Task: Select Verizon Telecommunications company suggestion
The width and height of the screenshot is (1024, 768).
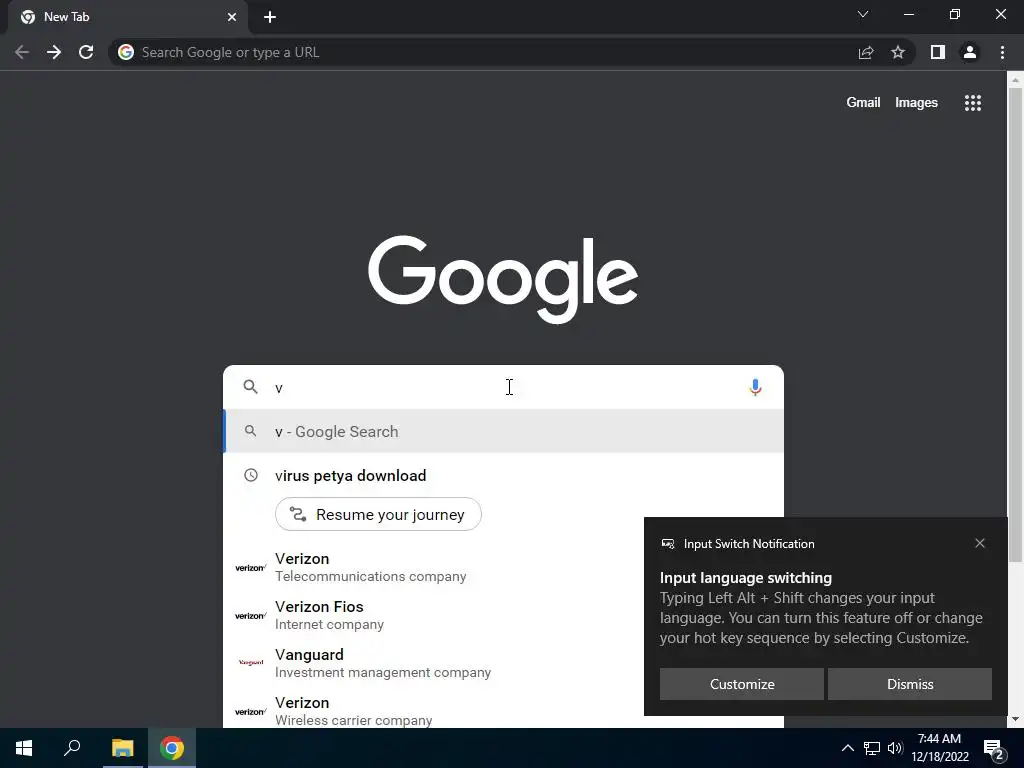Action: [x=434, y=567]
